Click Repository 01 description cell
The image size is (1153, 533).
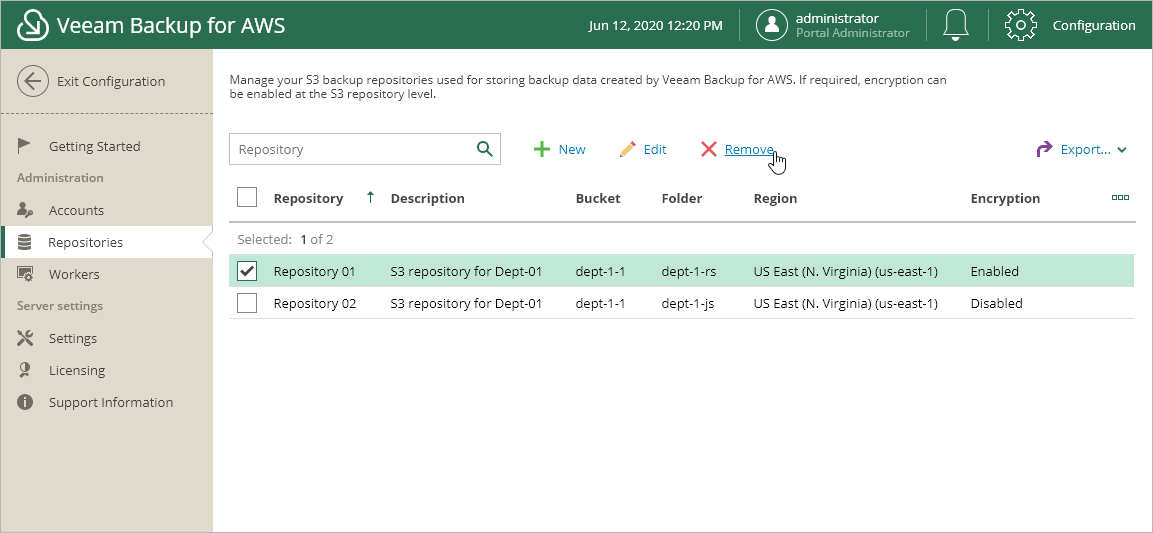466,271
